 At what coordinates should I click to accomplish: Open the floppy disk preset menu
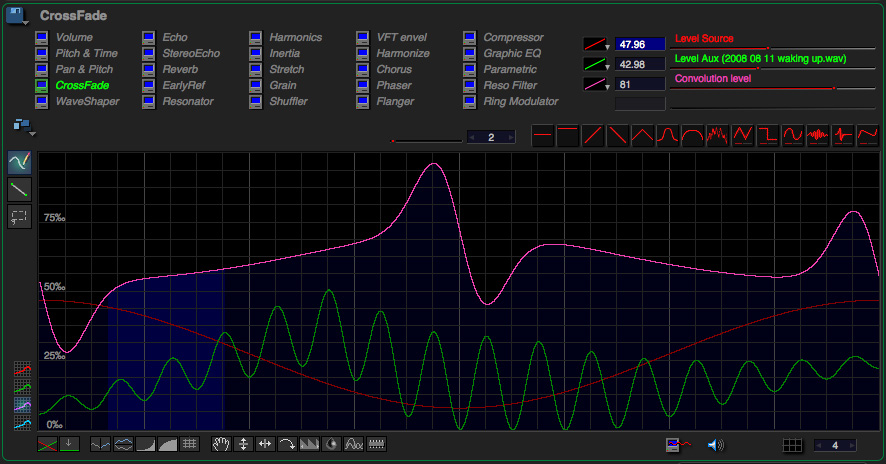(x=16, y=15)
